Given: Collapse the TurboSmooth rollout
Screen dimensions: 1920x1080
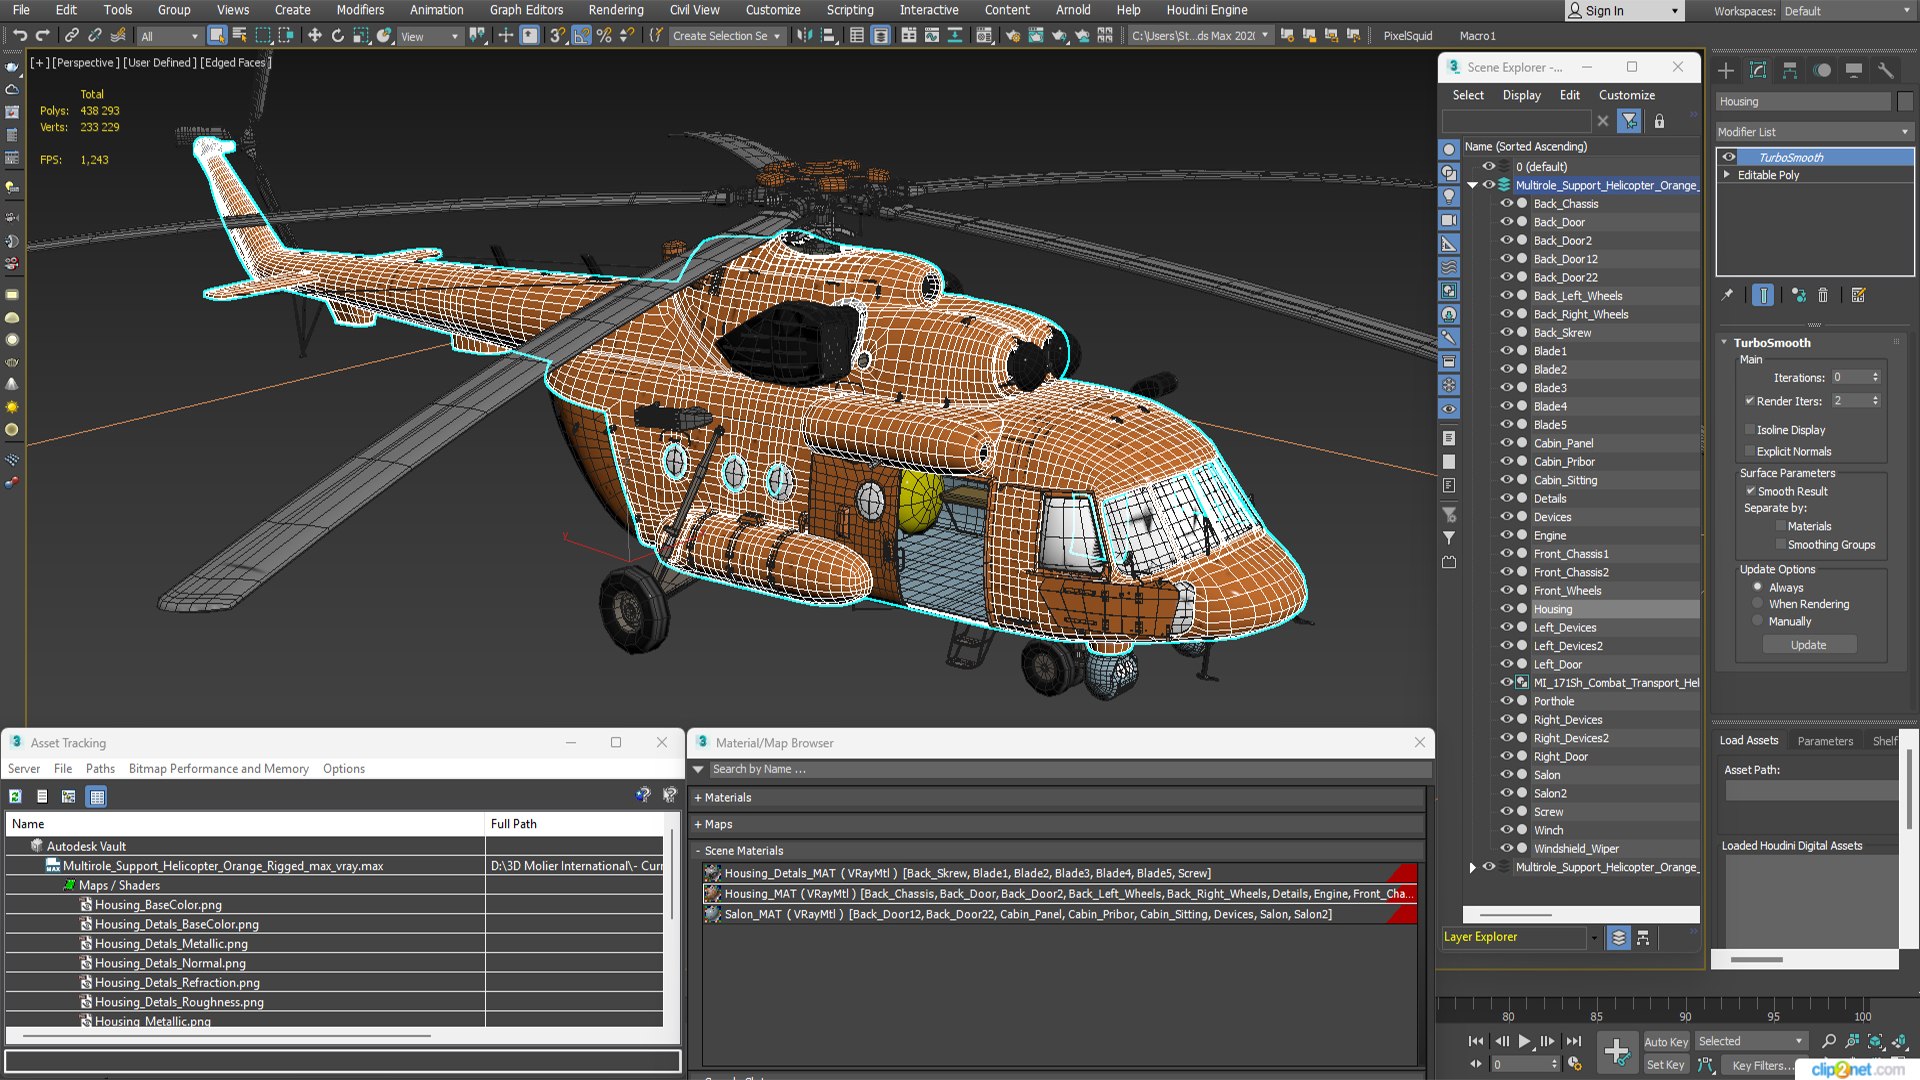Looking at the screenshot, I should pyautogui.click(x=1724, y=342).
